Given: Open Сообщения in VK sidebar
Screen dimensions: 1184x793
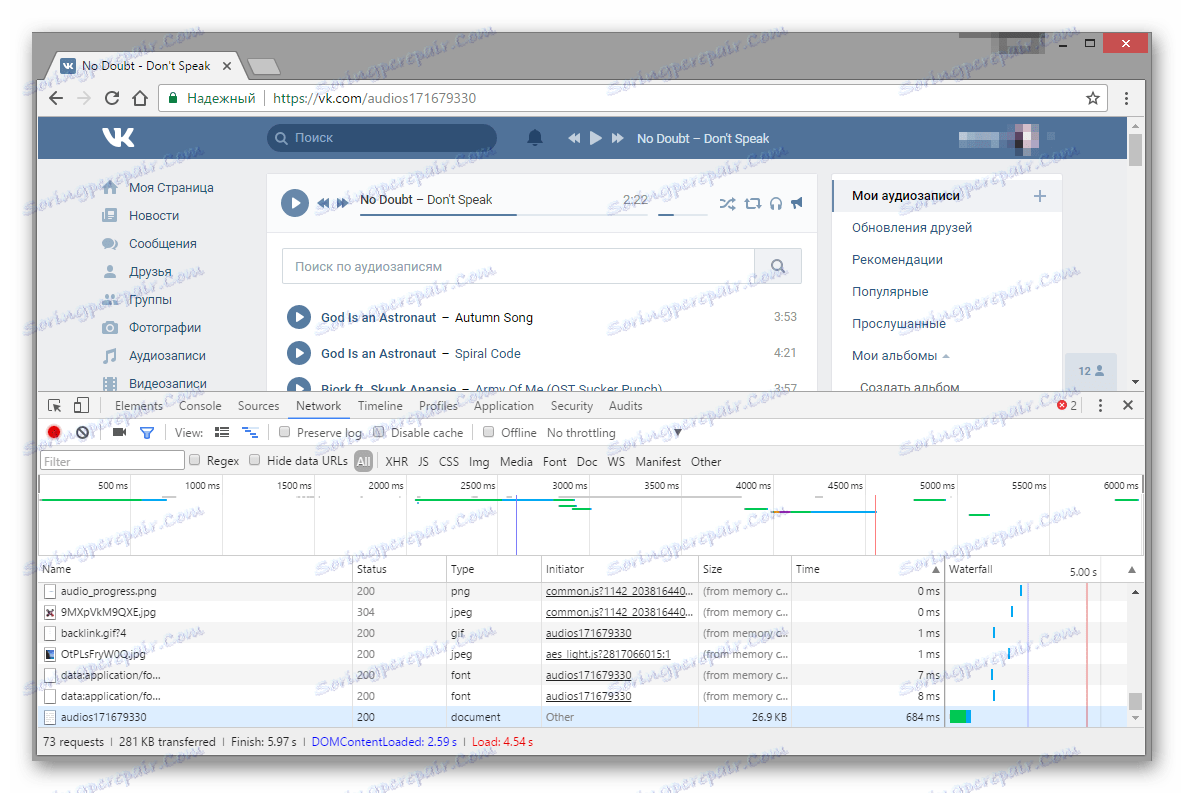Looking at the screenshot, I should coord(162,243).
